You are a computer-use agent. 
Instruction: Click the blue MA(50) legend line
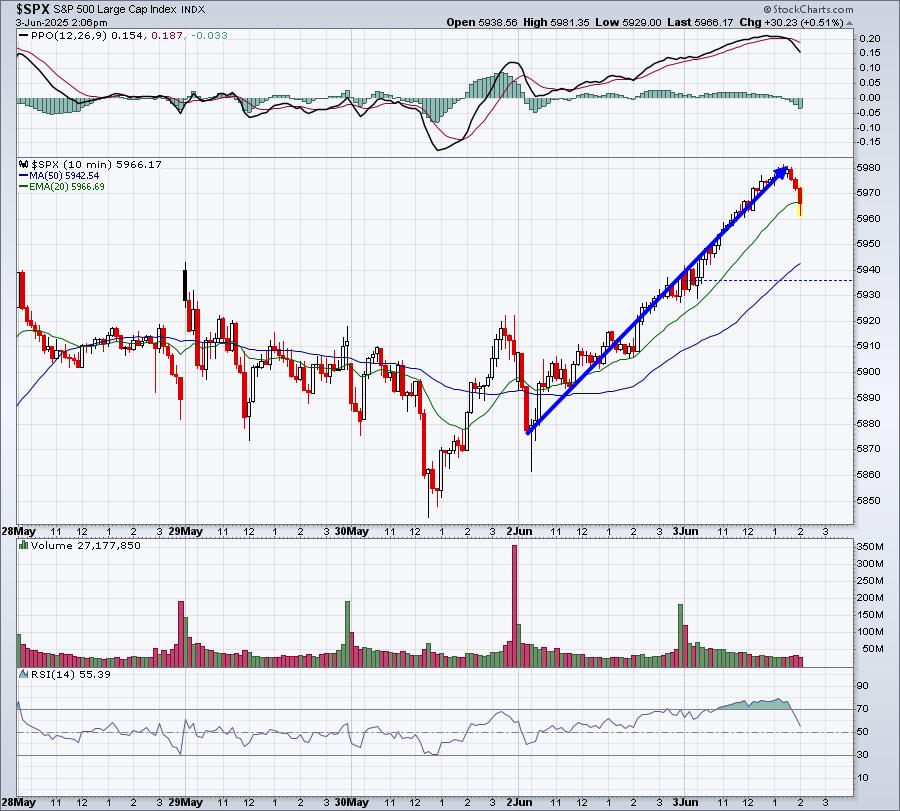[x=24, y=176]
